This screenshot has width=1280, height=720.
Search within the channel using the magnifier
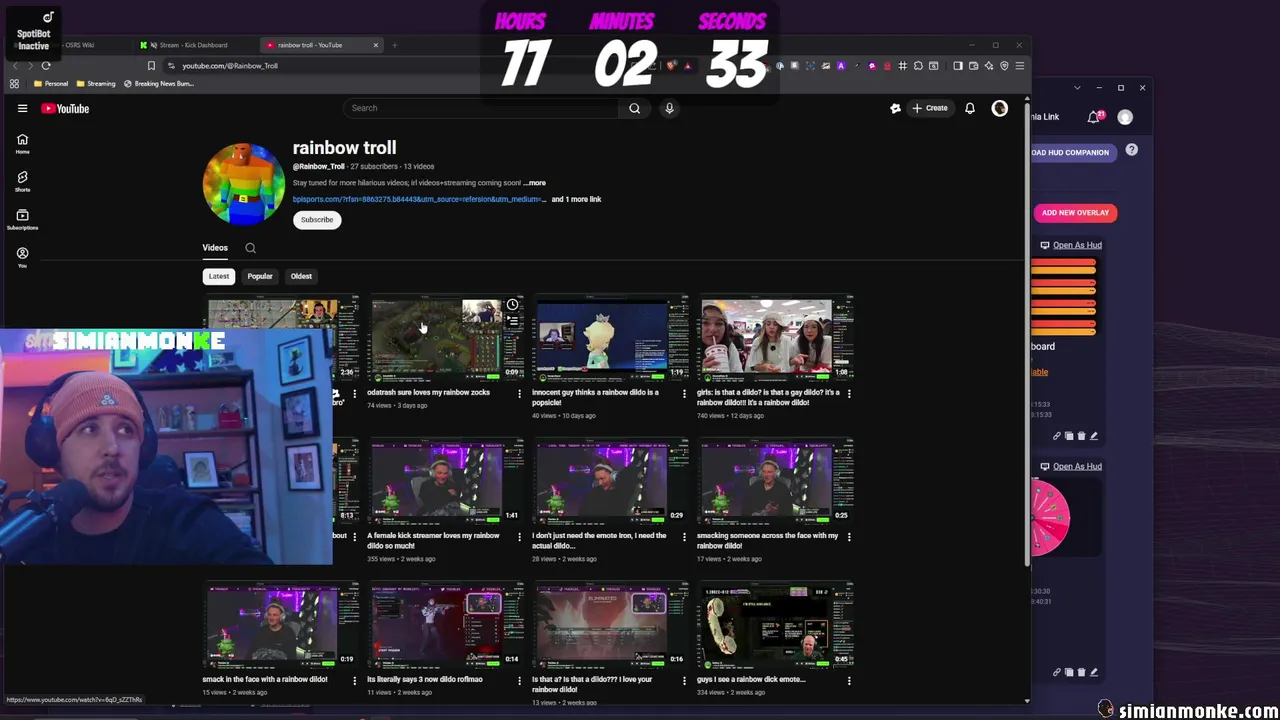250,248
